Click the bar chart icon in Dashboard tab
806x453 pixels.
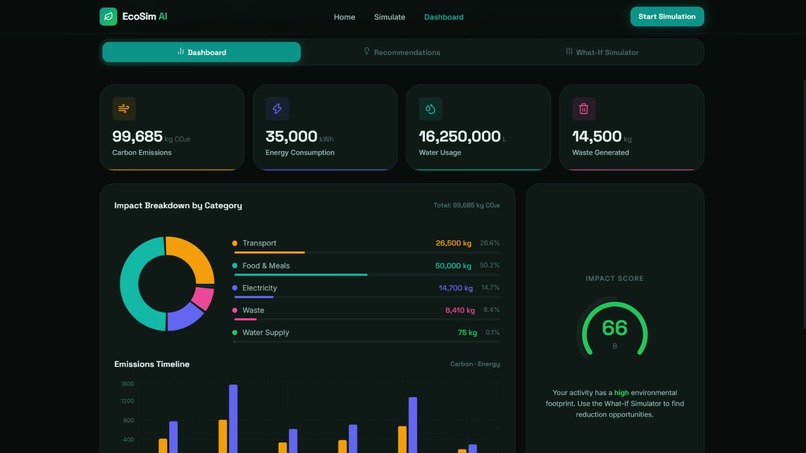[180, 51]
